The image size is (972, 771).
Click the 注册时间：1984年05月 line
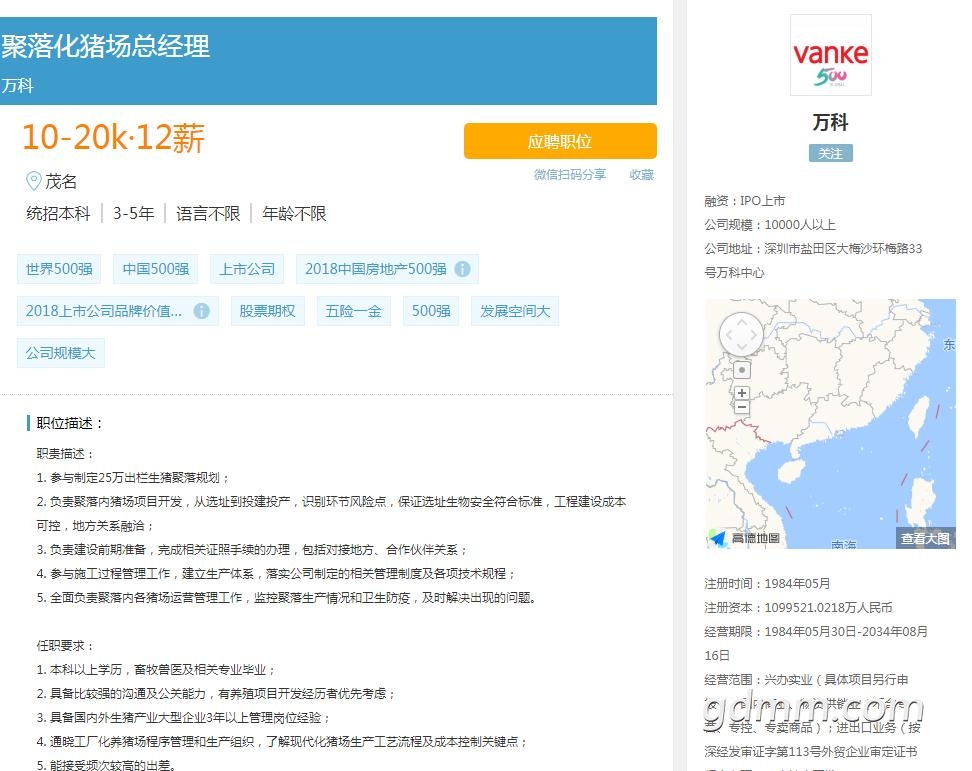(767, 584)
